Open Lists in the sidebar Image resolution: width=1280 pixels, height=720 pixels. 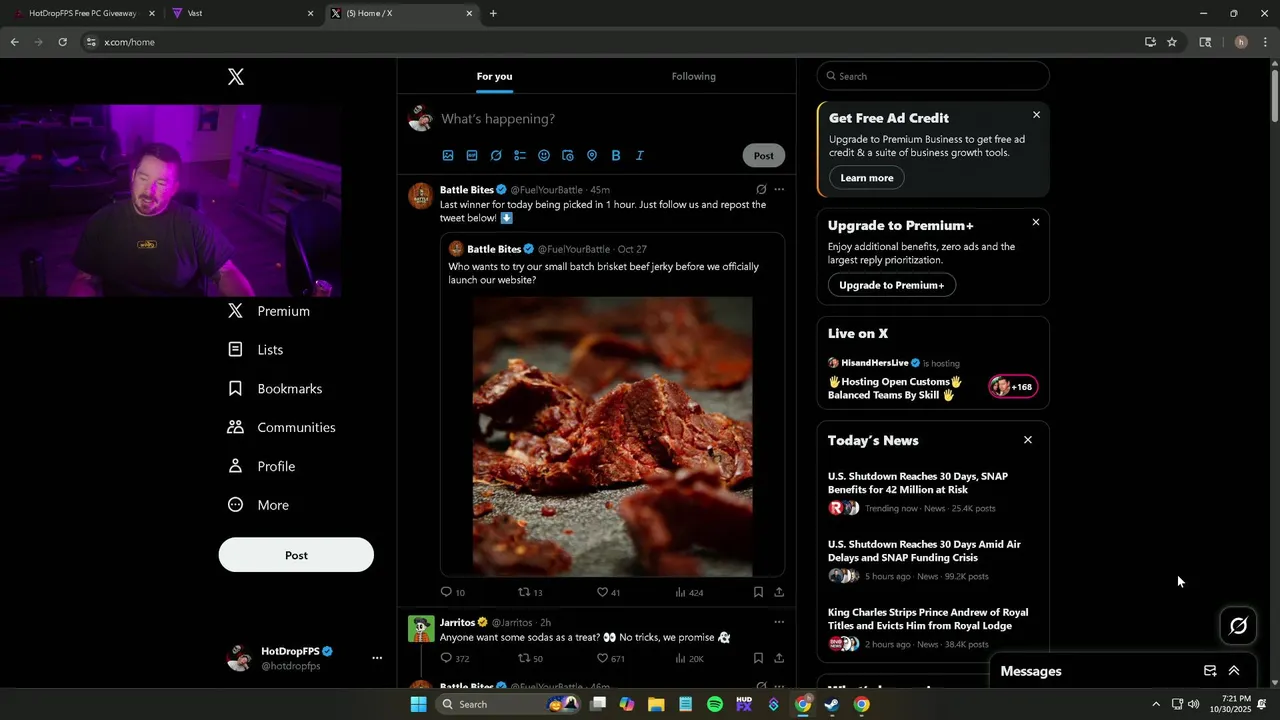tap(256, 350)
